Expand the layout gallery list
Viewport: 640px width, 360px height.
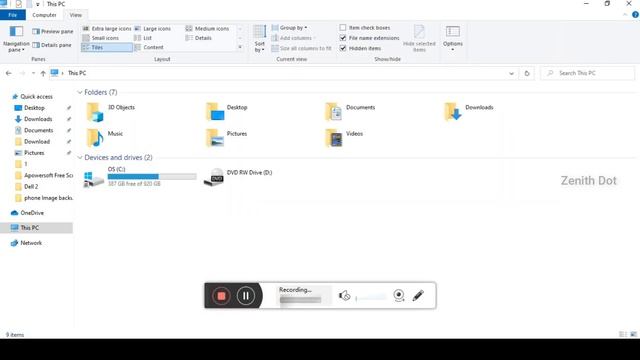point(240,47)
